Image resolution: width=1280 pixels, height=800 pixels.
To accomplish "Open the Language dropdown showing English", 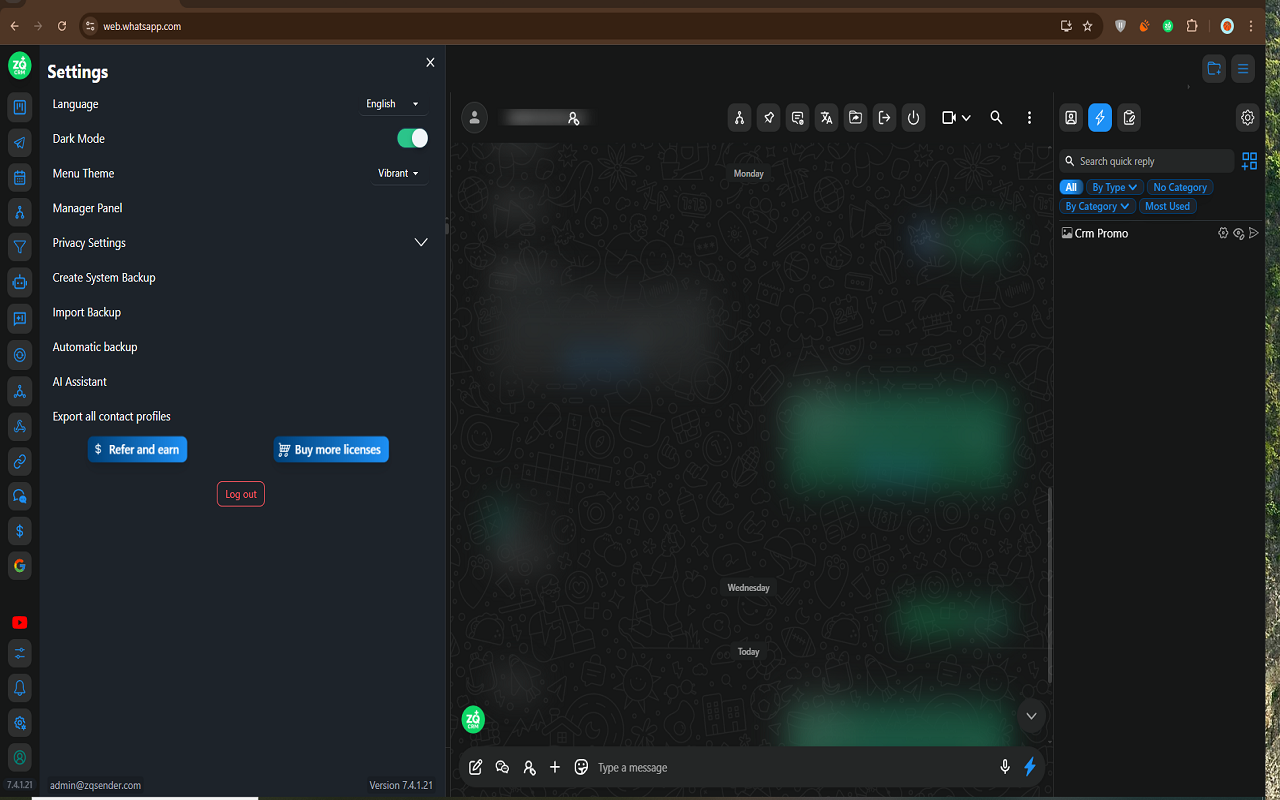I will [x=393, y=104].
